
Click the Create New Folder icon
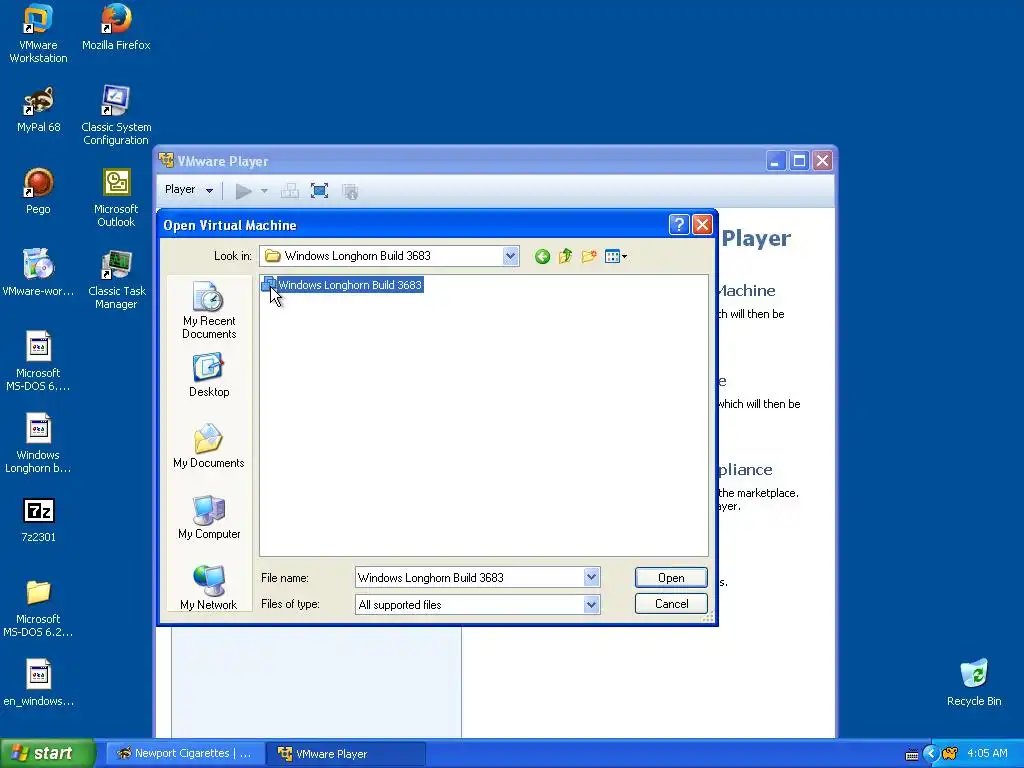point(589,257)
